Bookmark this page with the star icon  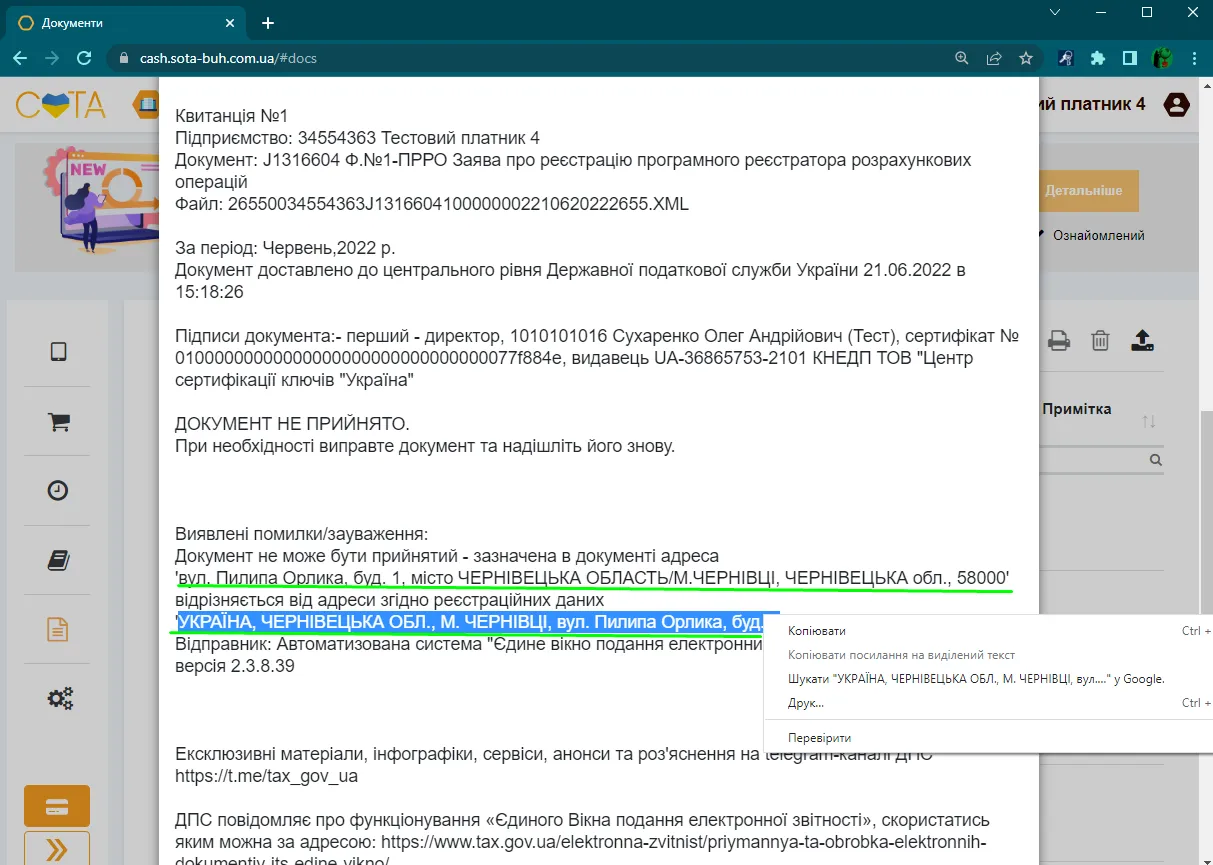pyautogui.click(x=1026, y=58)
